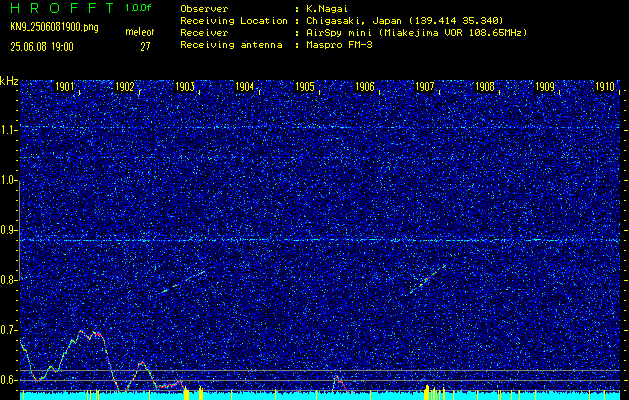Click the meteor echo streak near 1903
This screenshot has width=629, height=400.
coord(181,282)
